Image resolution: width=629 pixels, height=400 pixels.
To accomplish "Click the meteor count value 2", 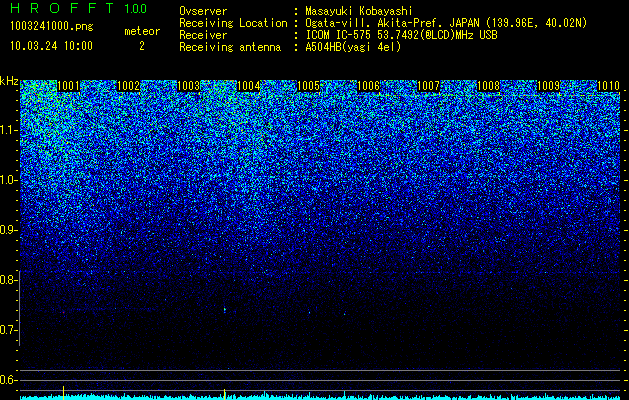I will pos(142,46).
